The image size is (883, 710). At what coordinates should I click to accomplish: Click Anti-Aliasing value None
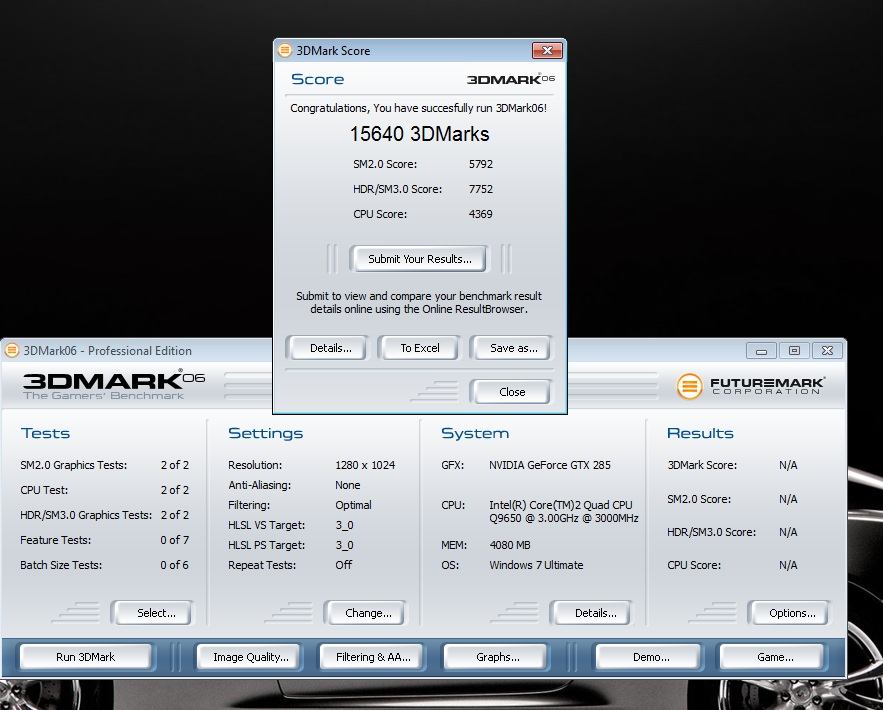pos(347,485)
